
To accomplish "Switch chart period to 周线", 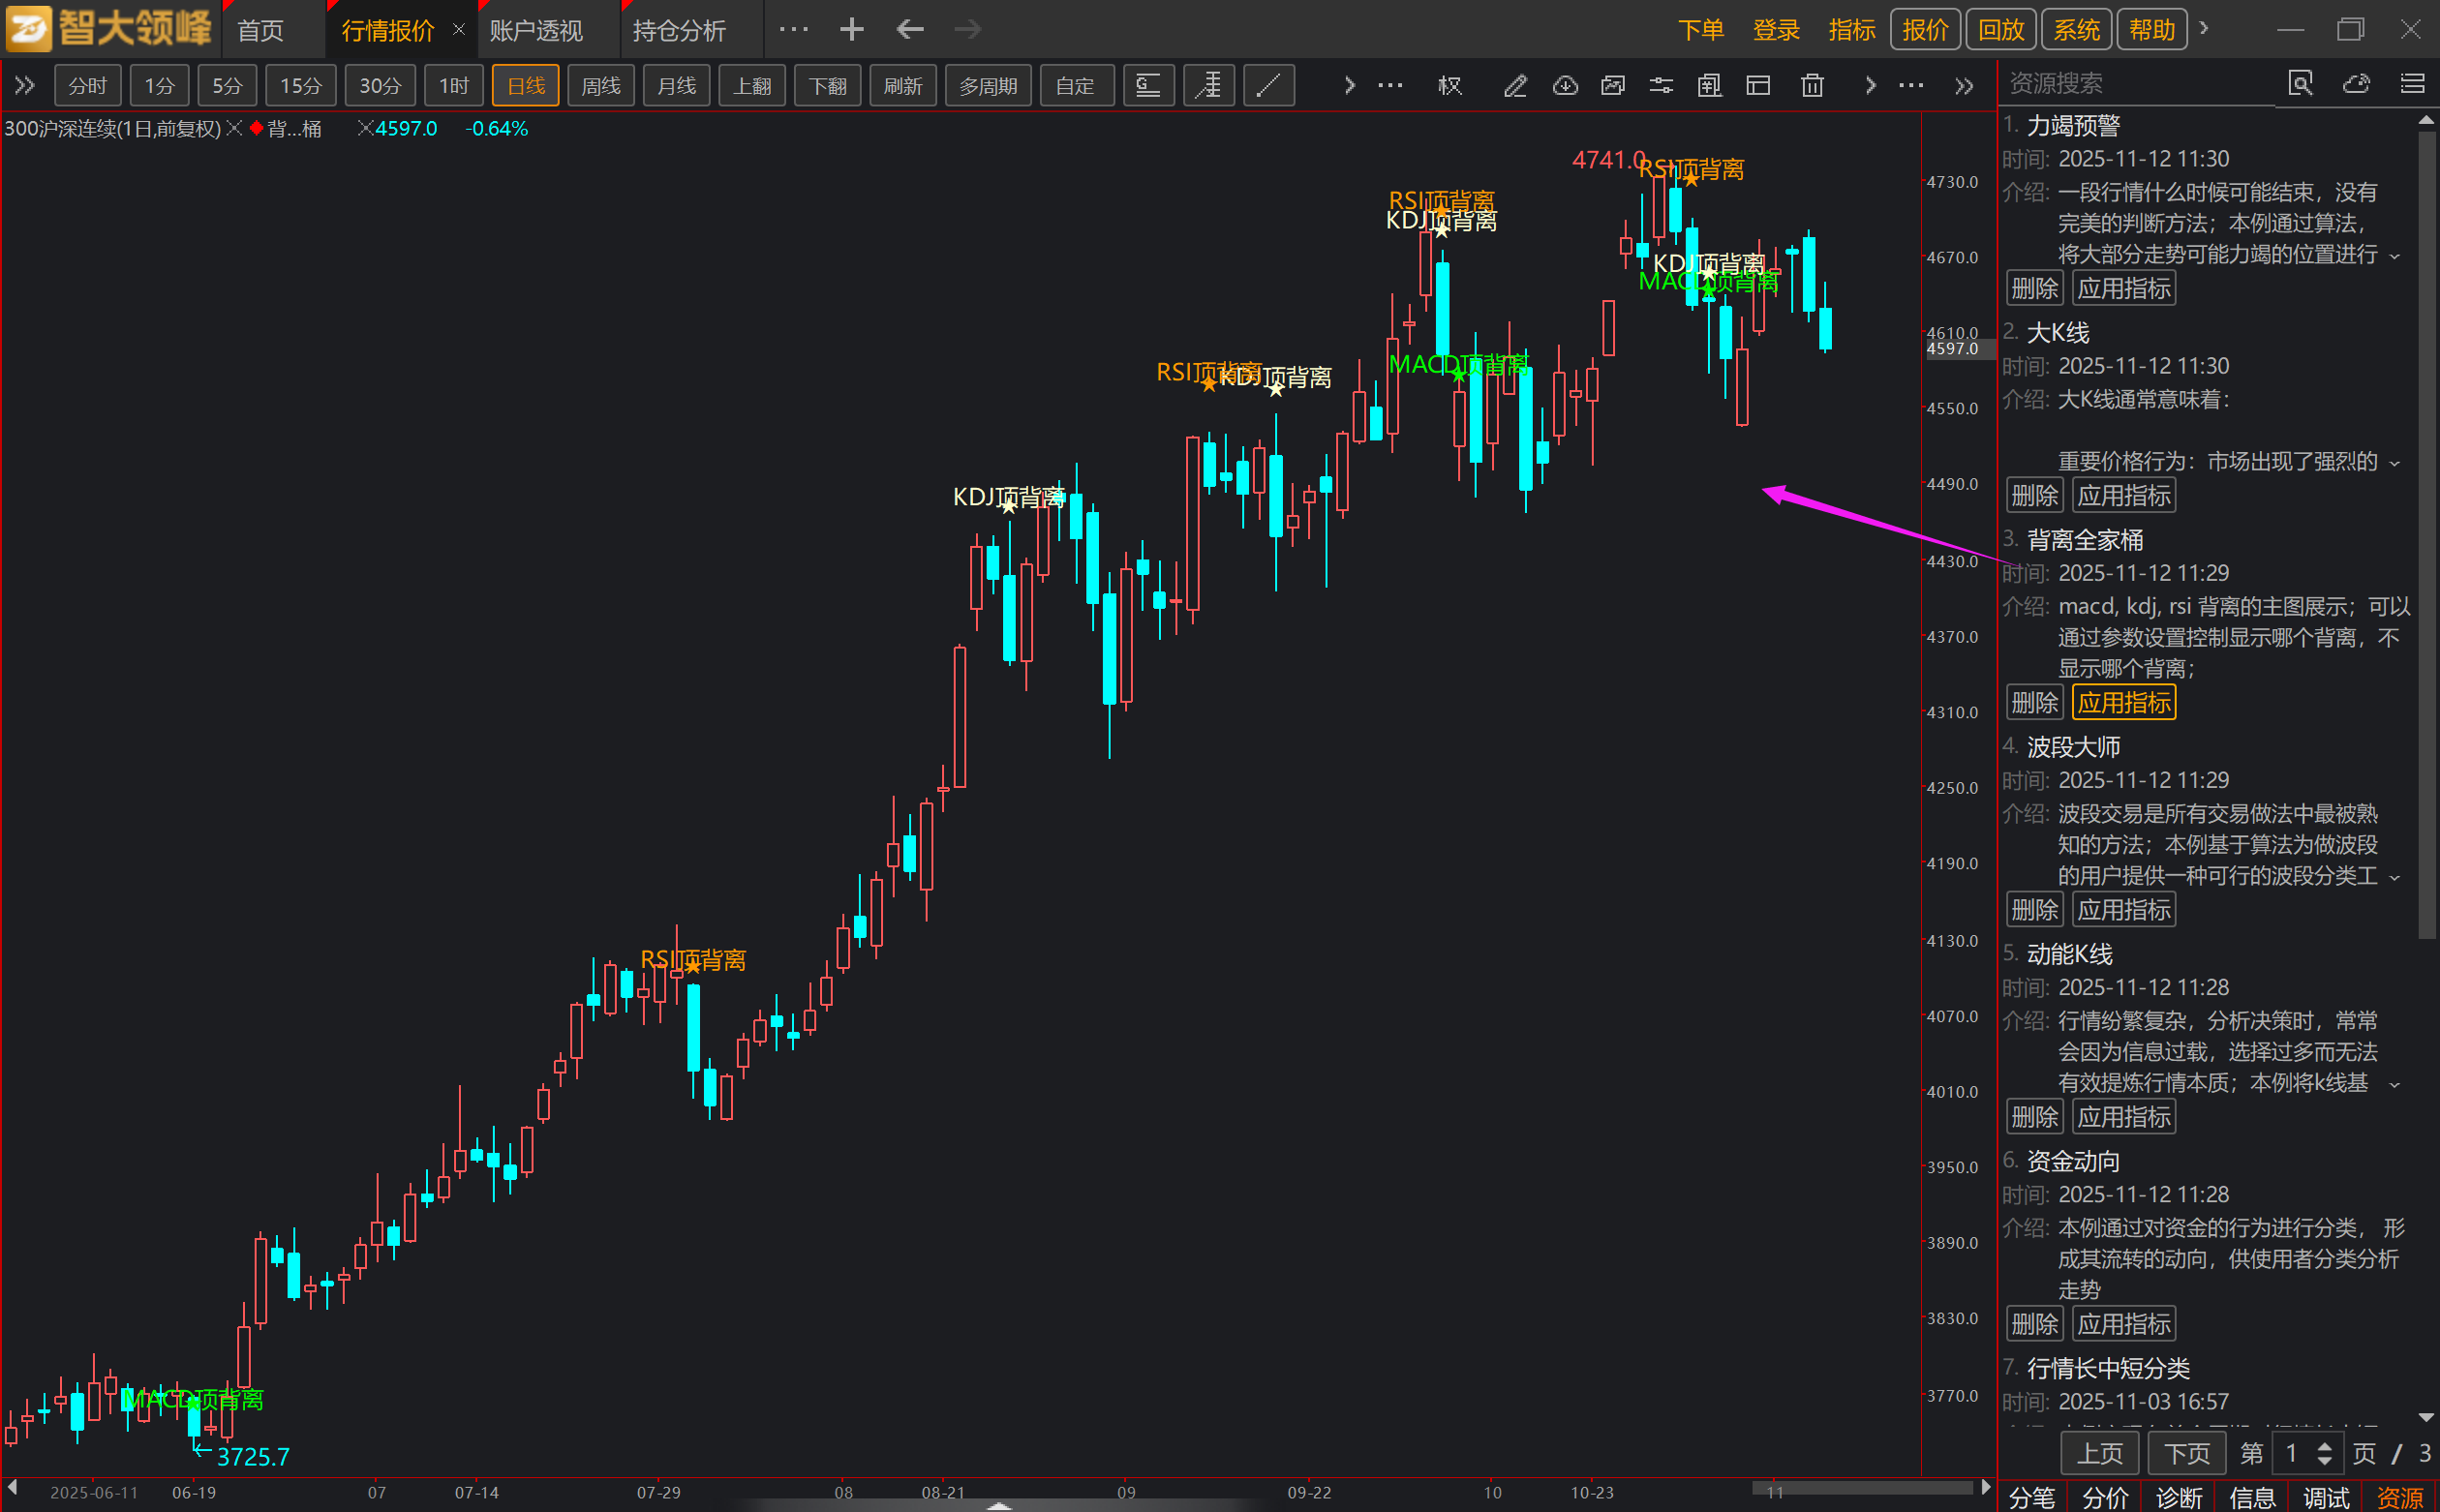I will click(600, 86).
